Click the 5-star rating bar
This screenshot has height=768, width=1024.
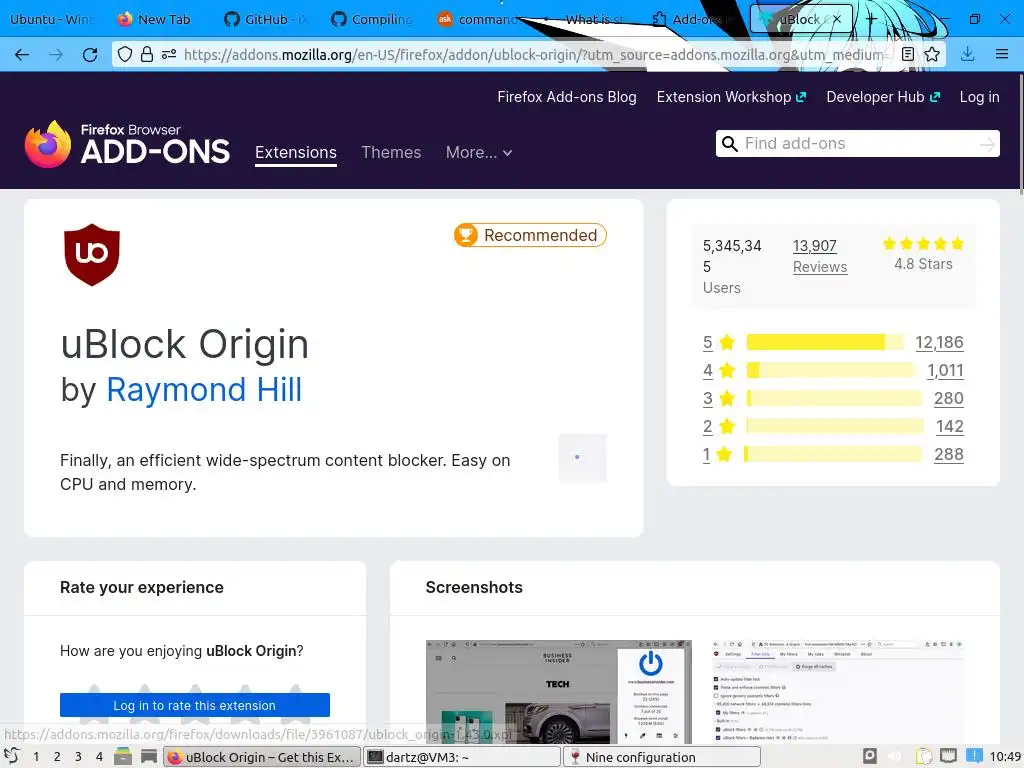(825, 342)
